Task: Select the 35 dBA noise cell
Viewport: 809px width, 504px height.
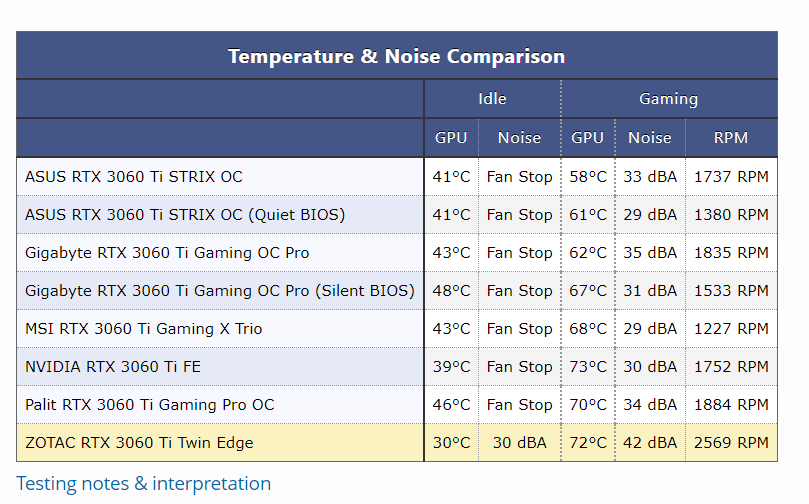Action: (x=650, y=253)
